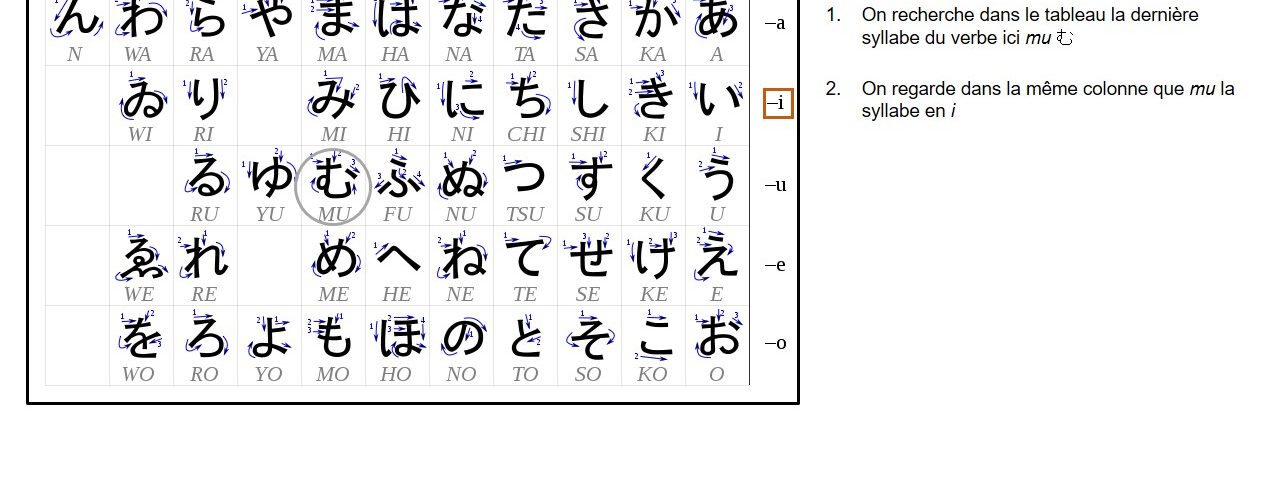The image size is (1280, 500).
Task: Click the boxed –i row label
Action: click(778, 102)
